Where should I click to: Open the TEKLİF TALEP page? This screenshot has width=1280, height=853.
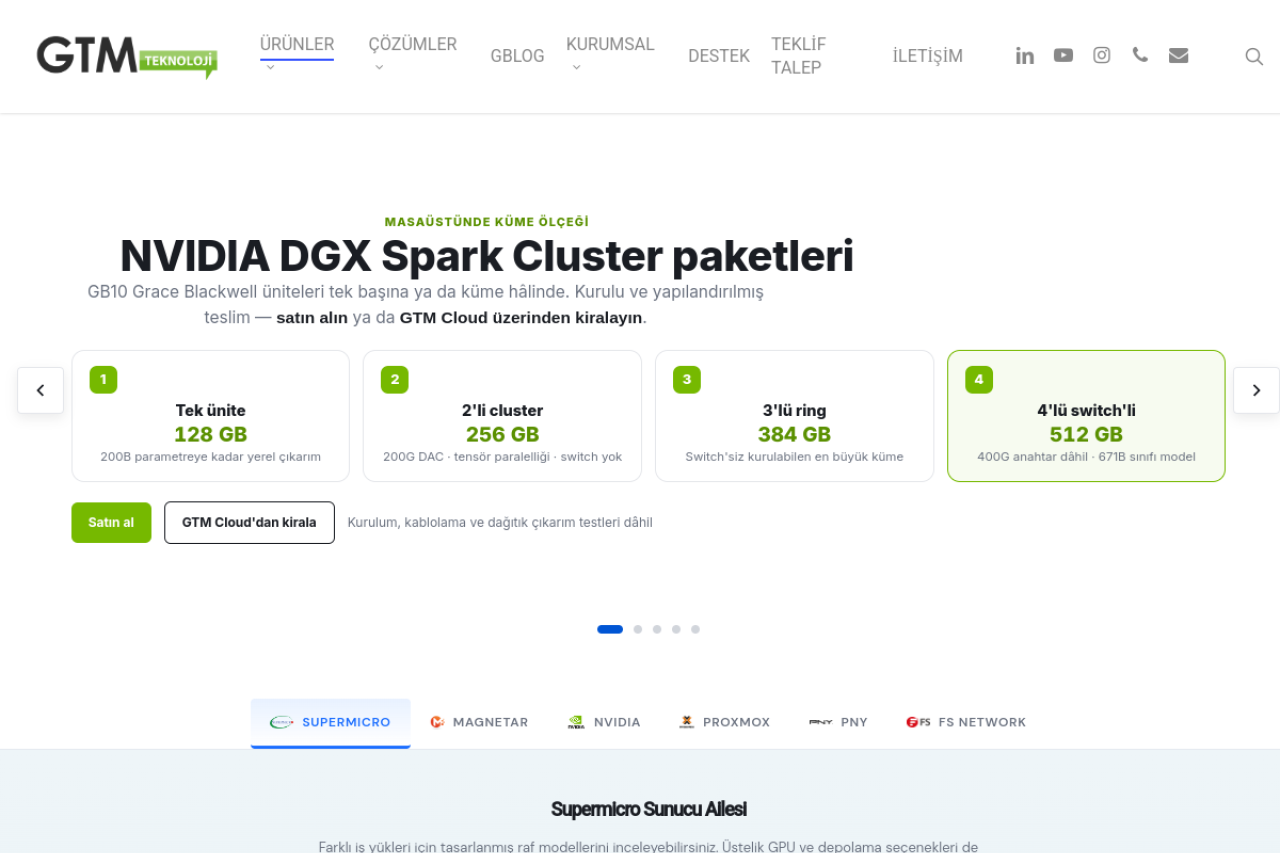click(x=799, y=56)
